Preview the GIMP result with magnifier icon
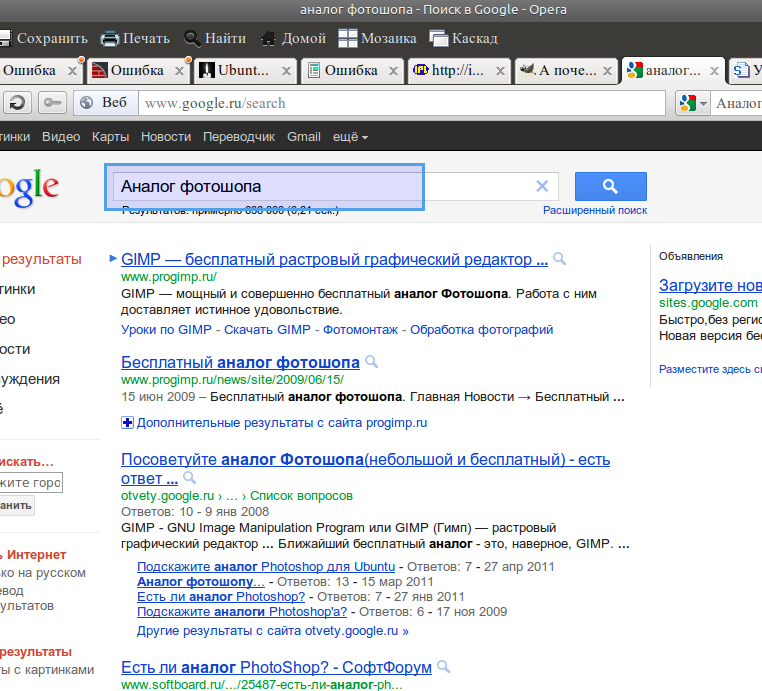762x691 pixels. coord(560,259)
